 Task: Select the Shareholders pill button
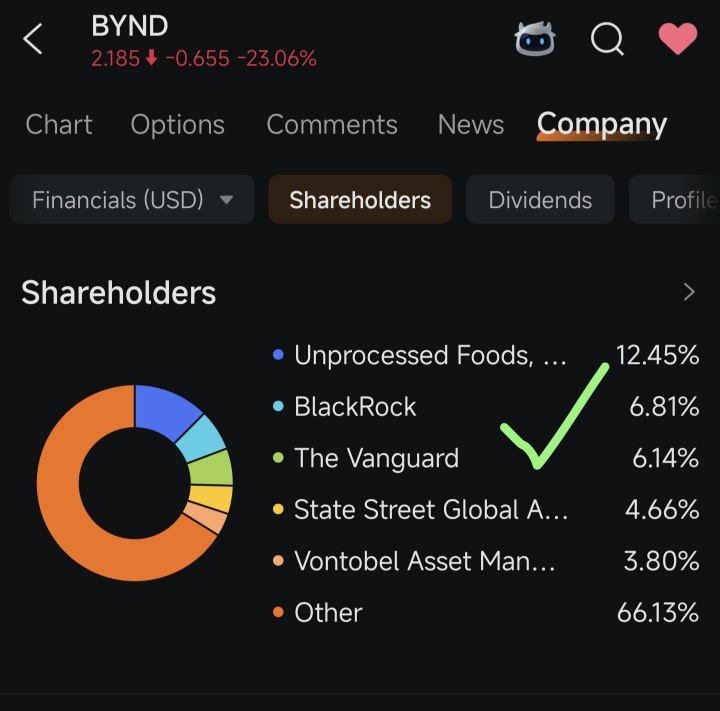[360, 199]
